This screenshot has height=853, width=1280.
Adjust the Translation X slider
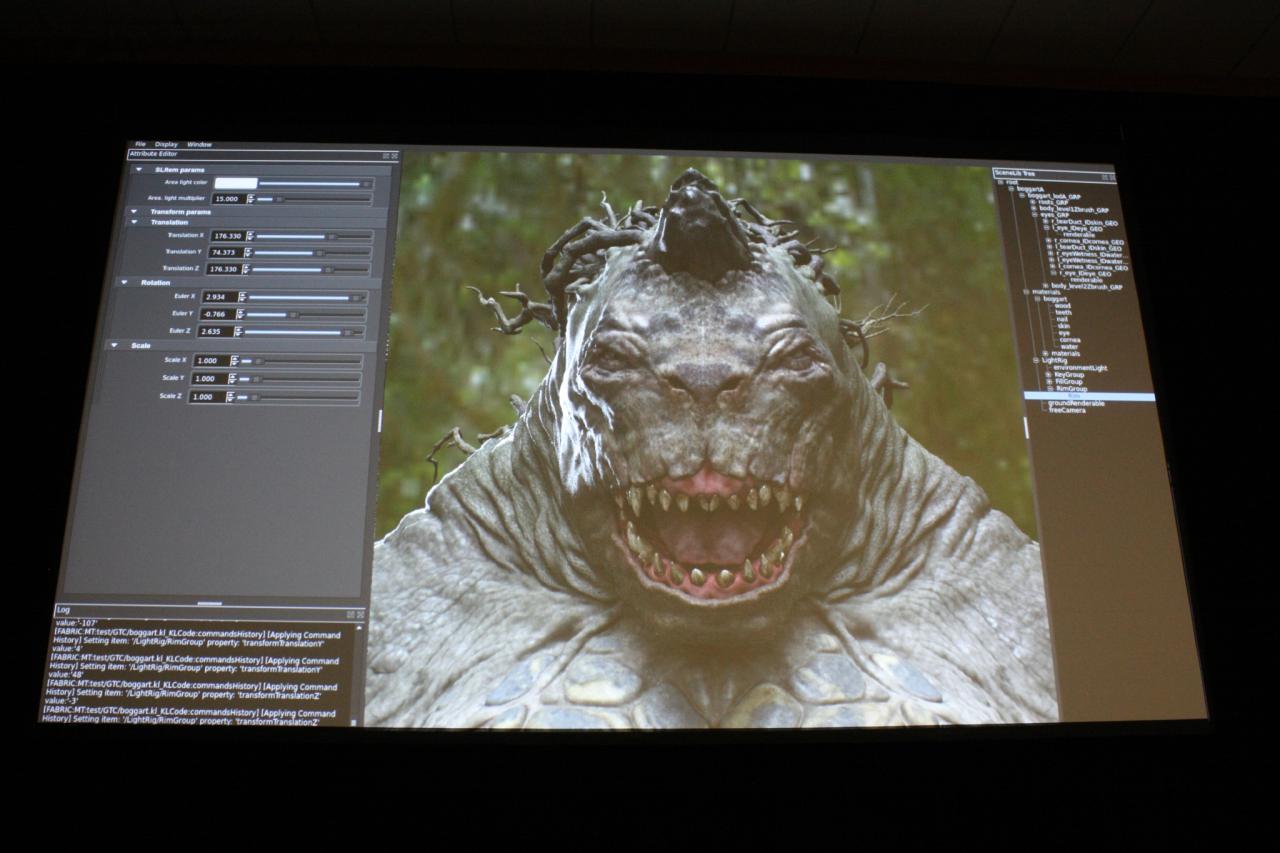click(314, 236)
